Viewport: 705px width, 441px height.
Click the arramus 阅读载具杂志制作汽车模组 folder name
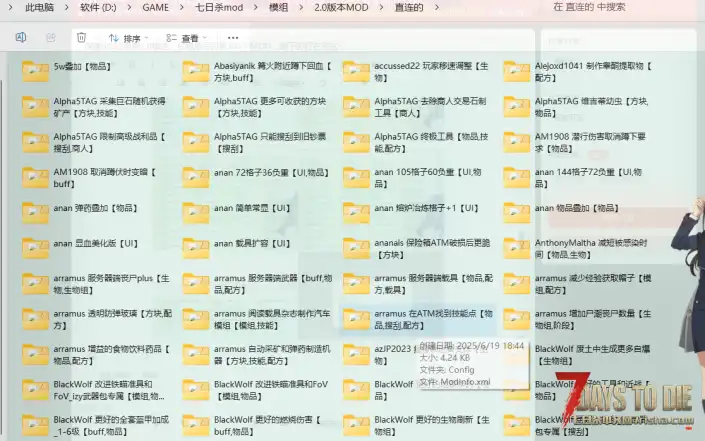pyautogui.click(x=272, y=319)
